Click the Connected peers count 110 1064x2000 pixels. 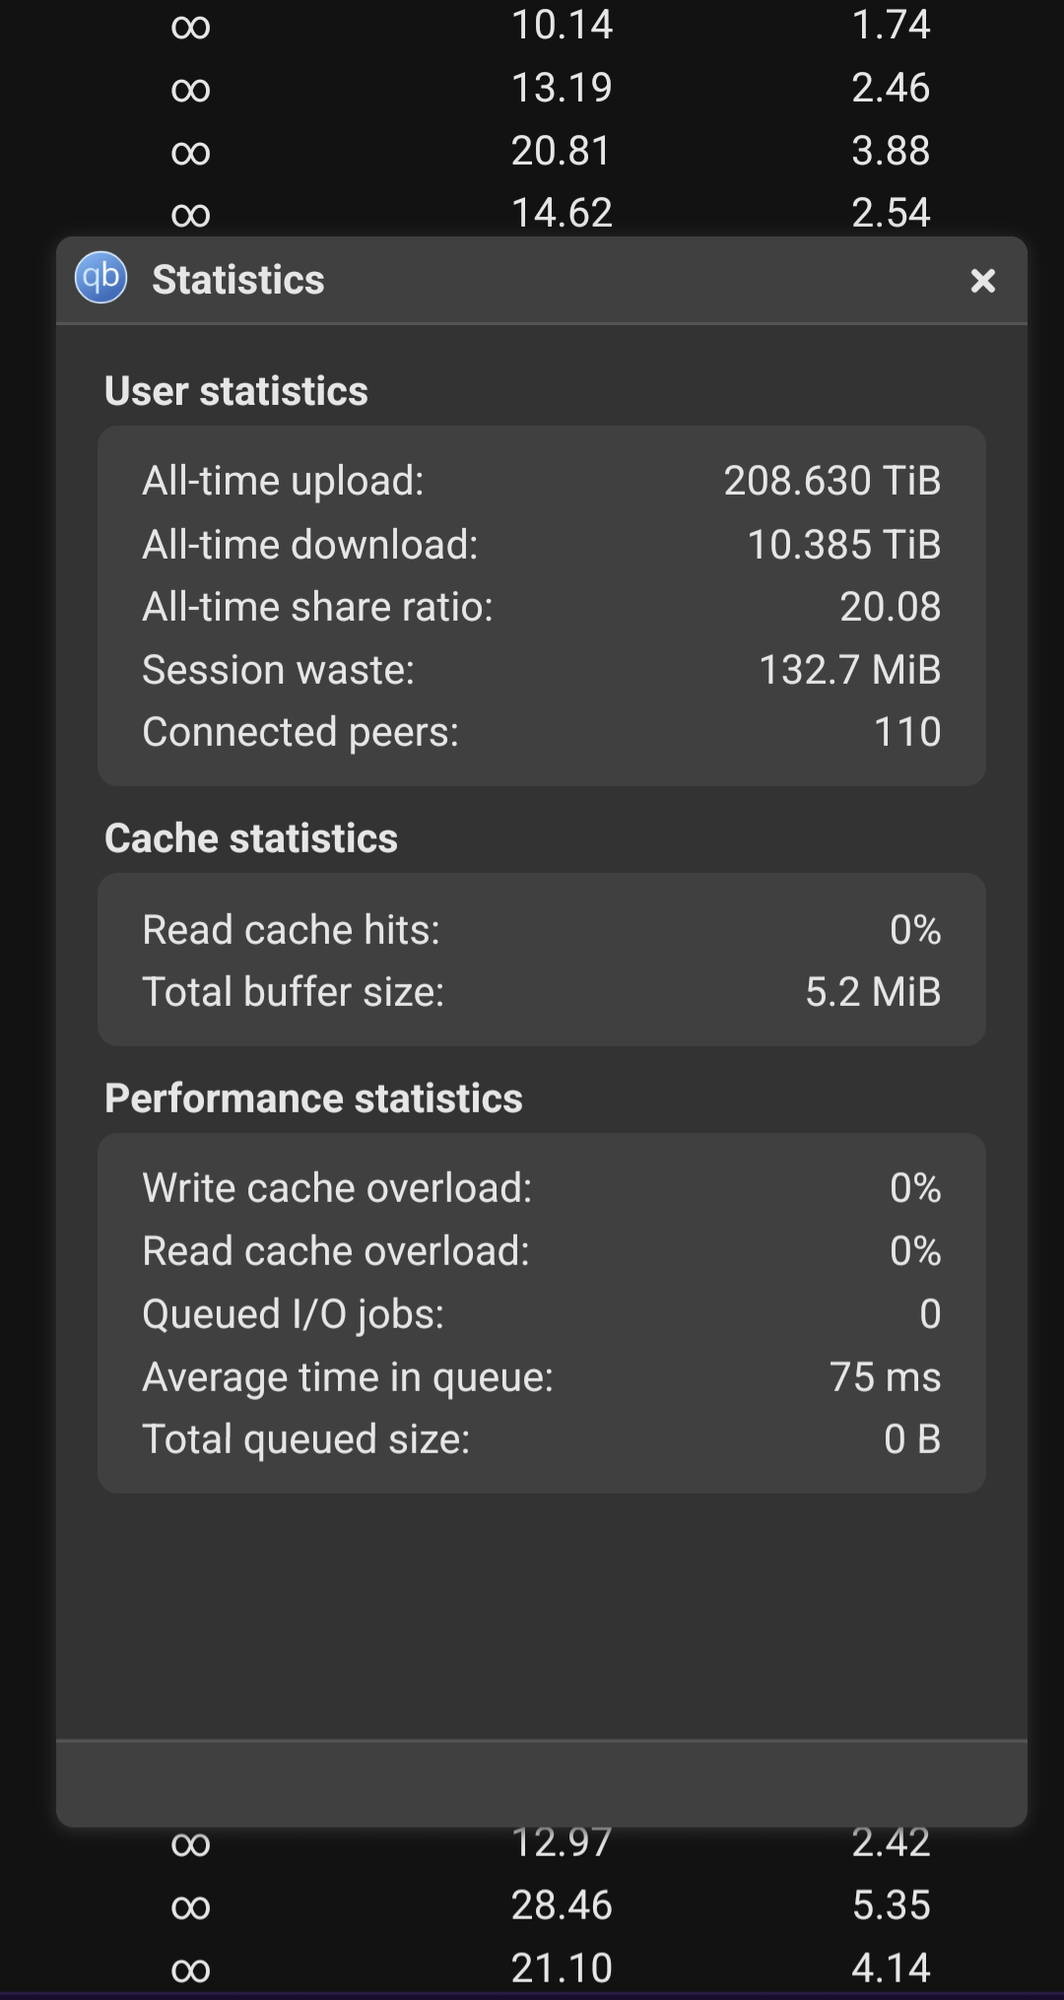click(x=907, y=732)
